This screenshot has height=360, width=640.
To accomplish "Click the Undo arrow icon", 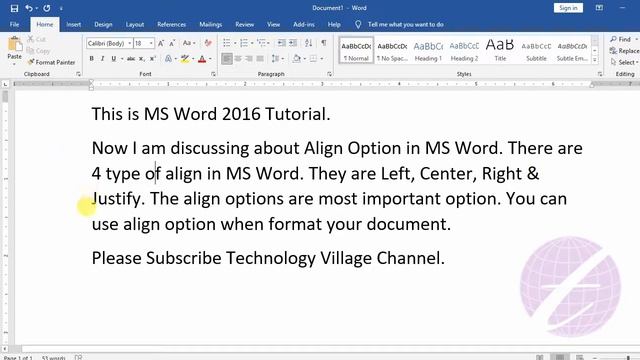I will (29, 8).
